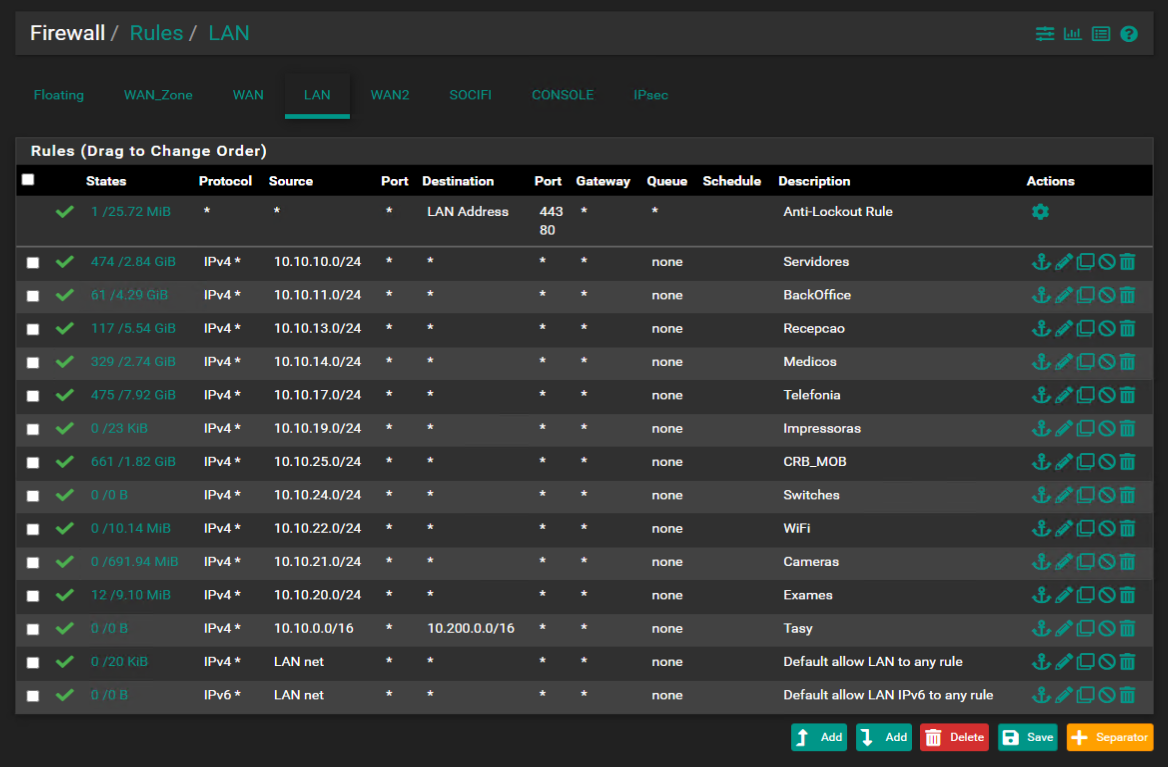Open gear settings on the Anti-Lockout Rule
Viewport: 1168px width, 767px height.
click(1040, 211)
